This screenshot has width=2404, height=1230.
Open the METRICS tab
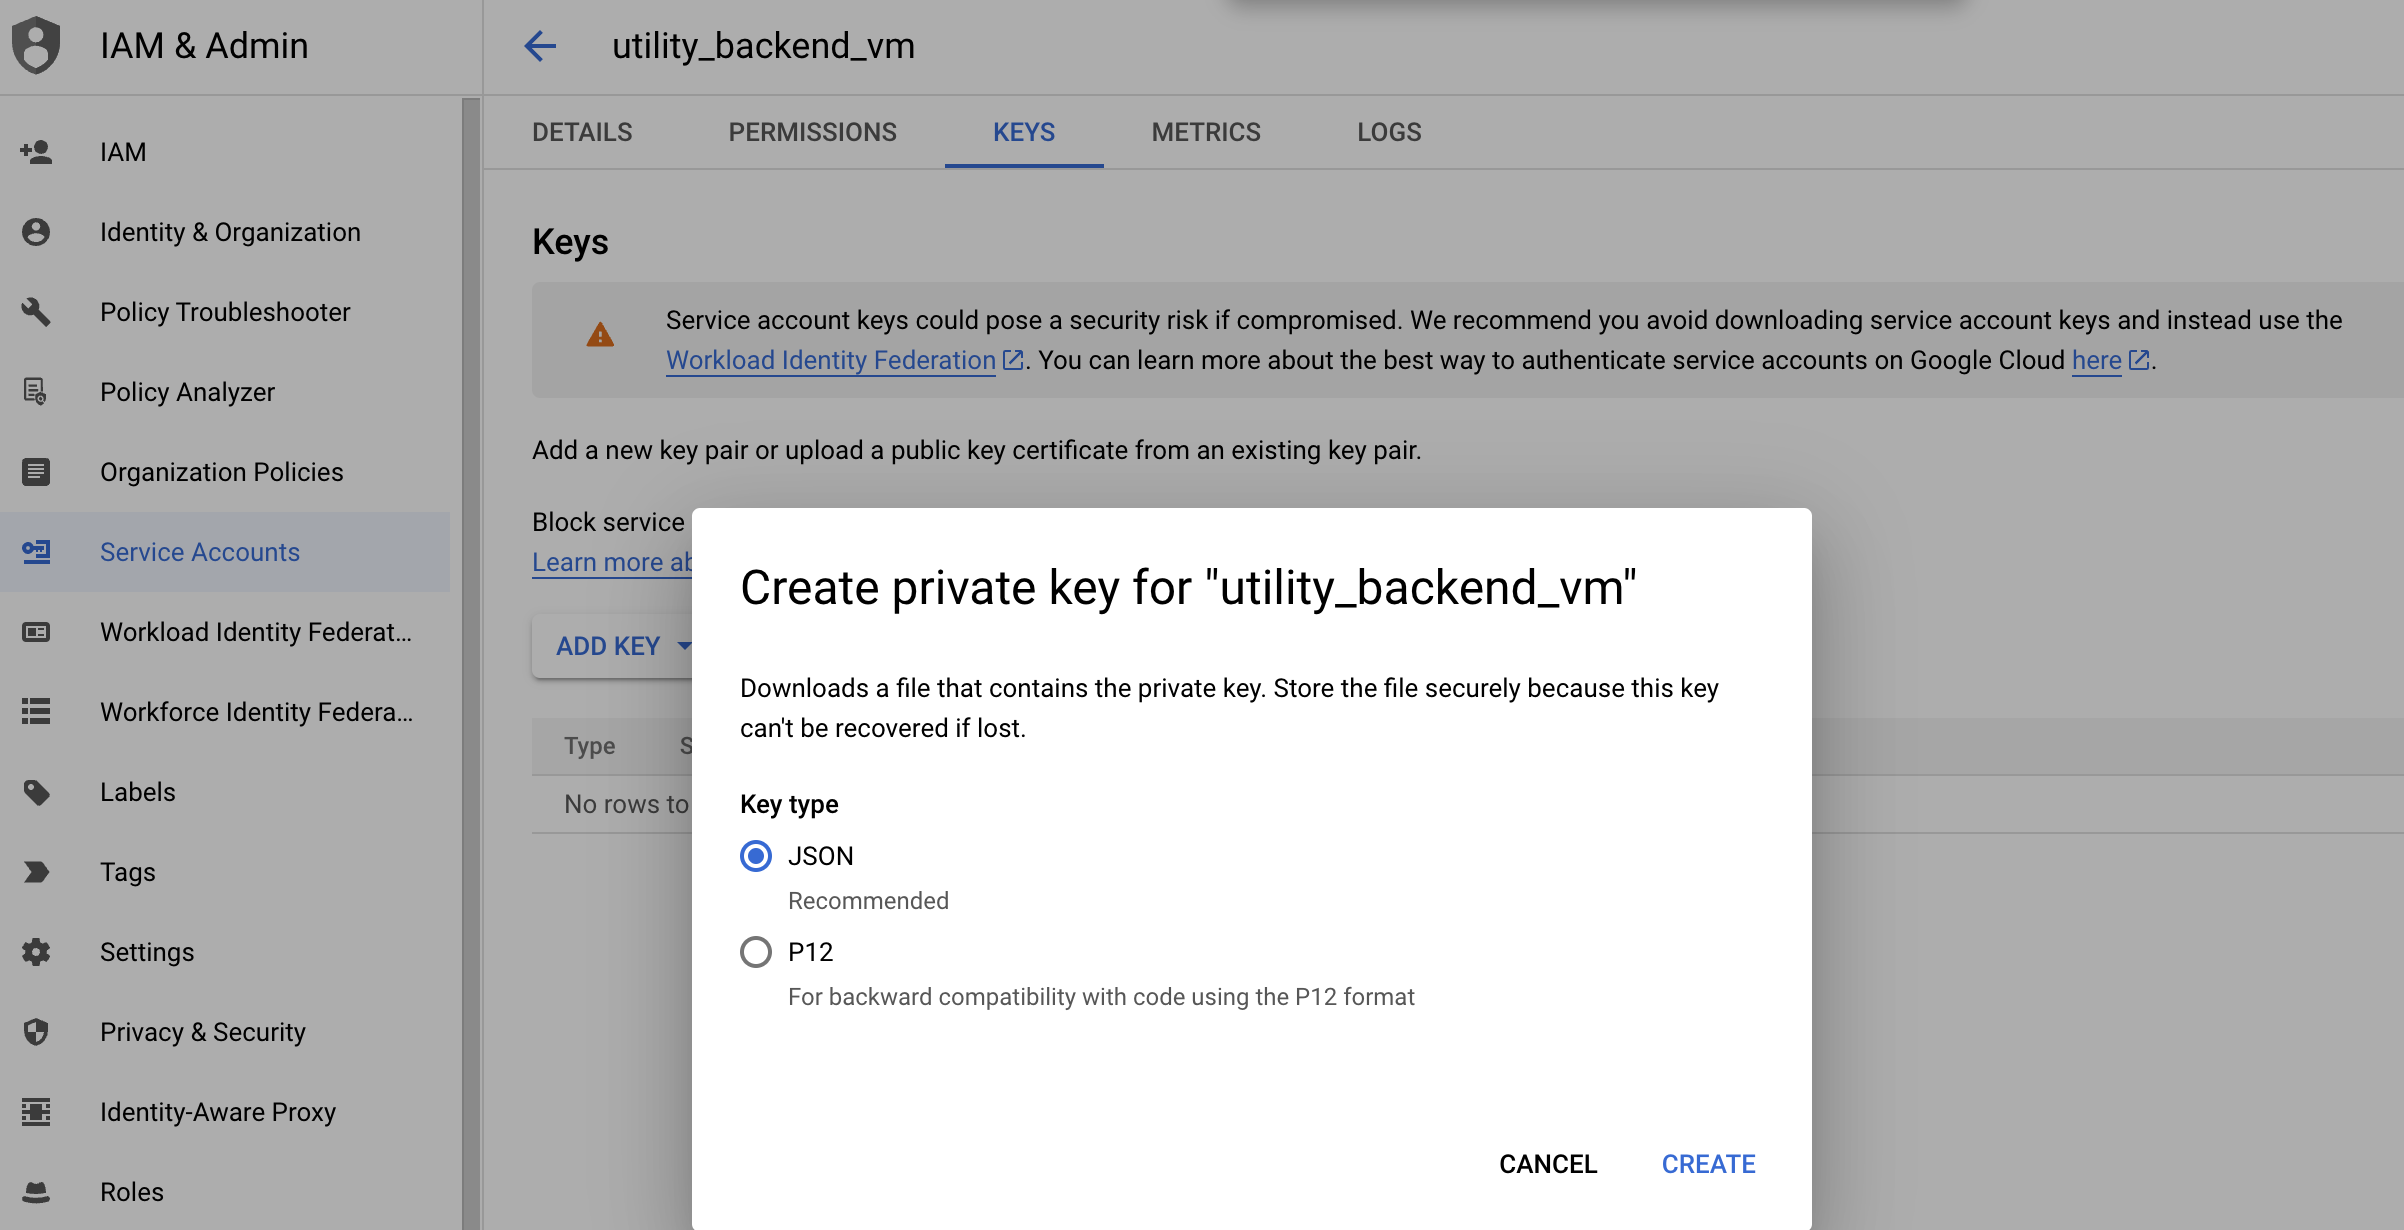click(x=1205, y=132)
